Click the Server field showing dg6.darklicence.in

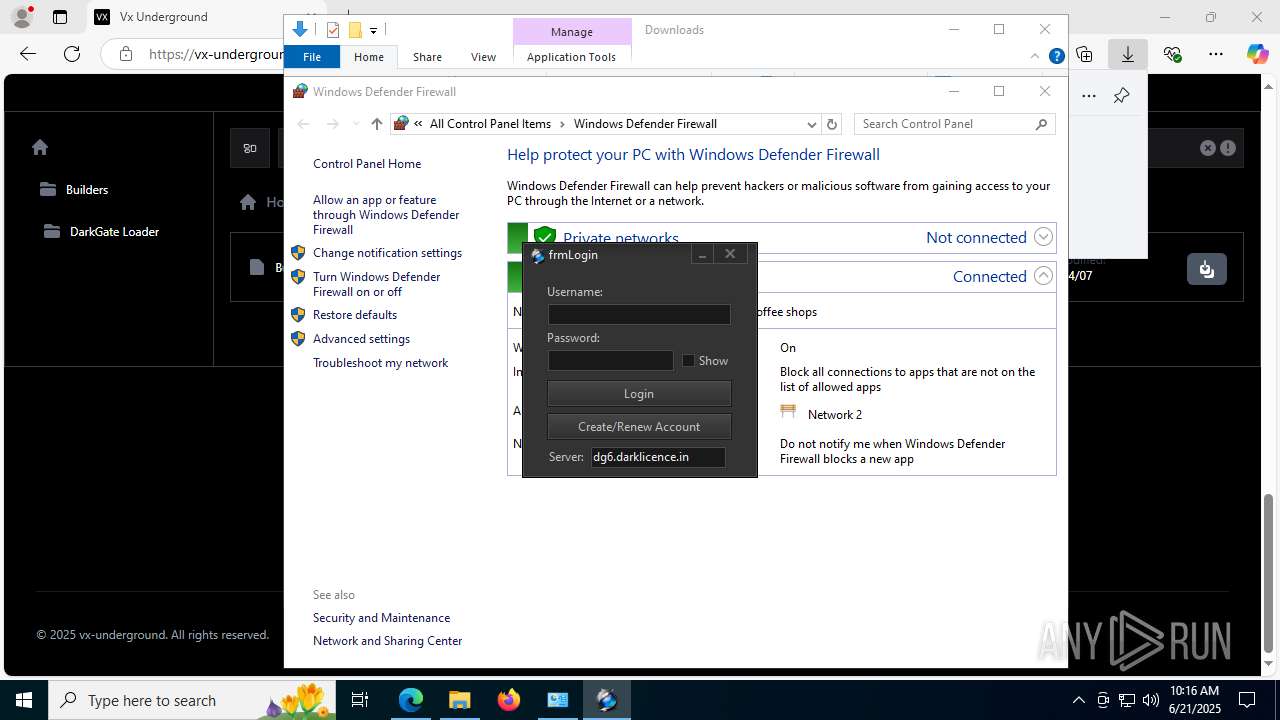[658, 457]
